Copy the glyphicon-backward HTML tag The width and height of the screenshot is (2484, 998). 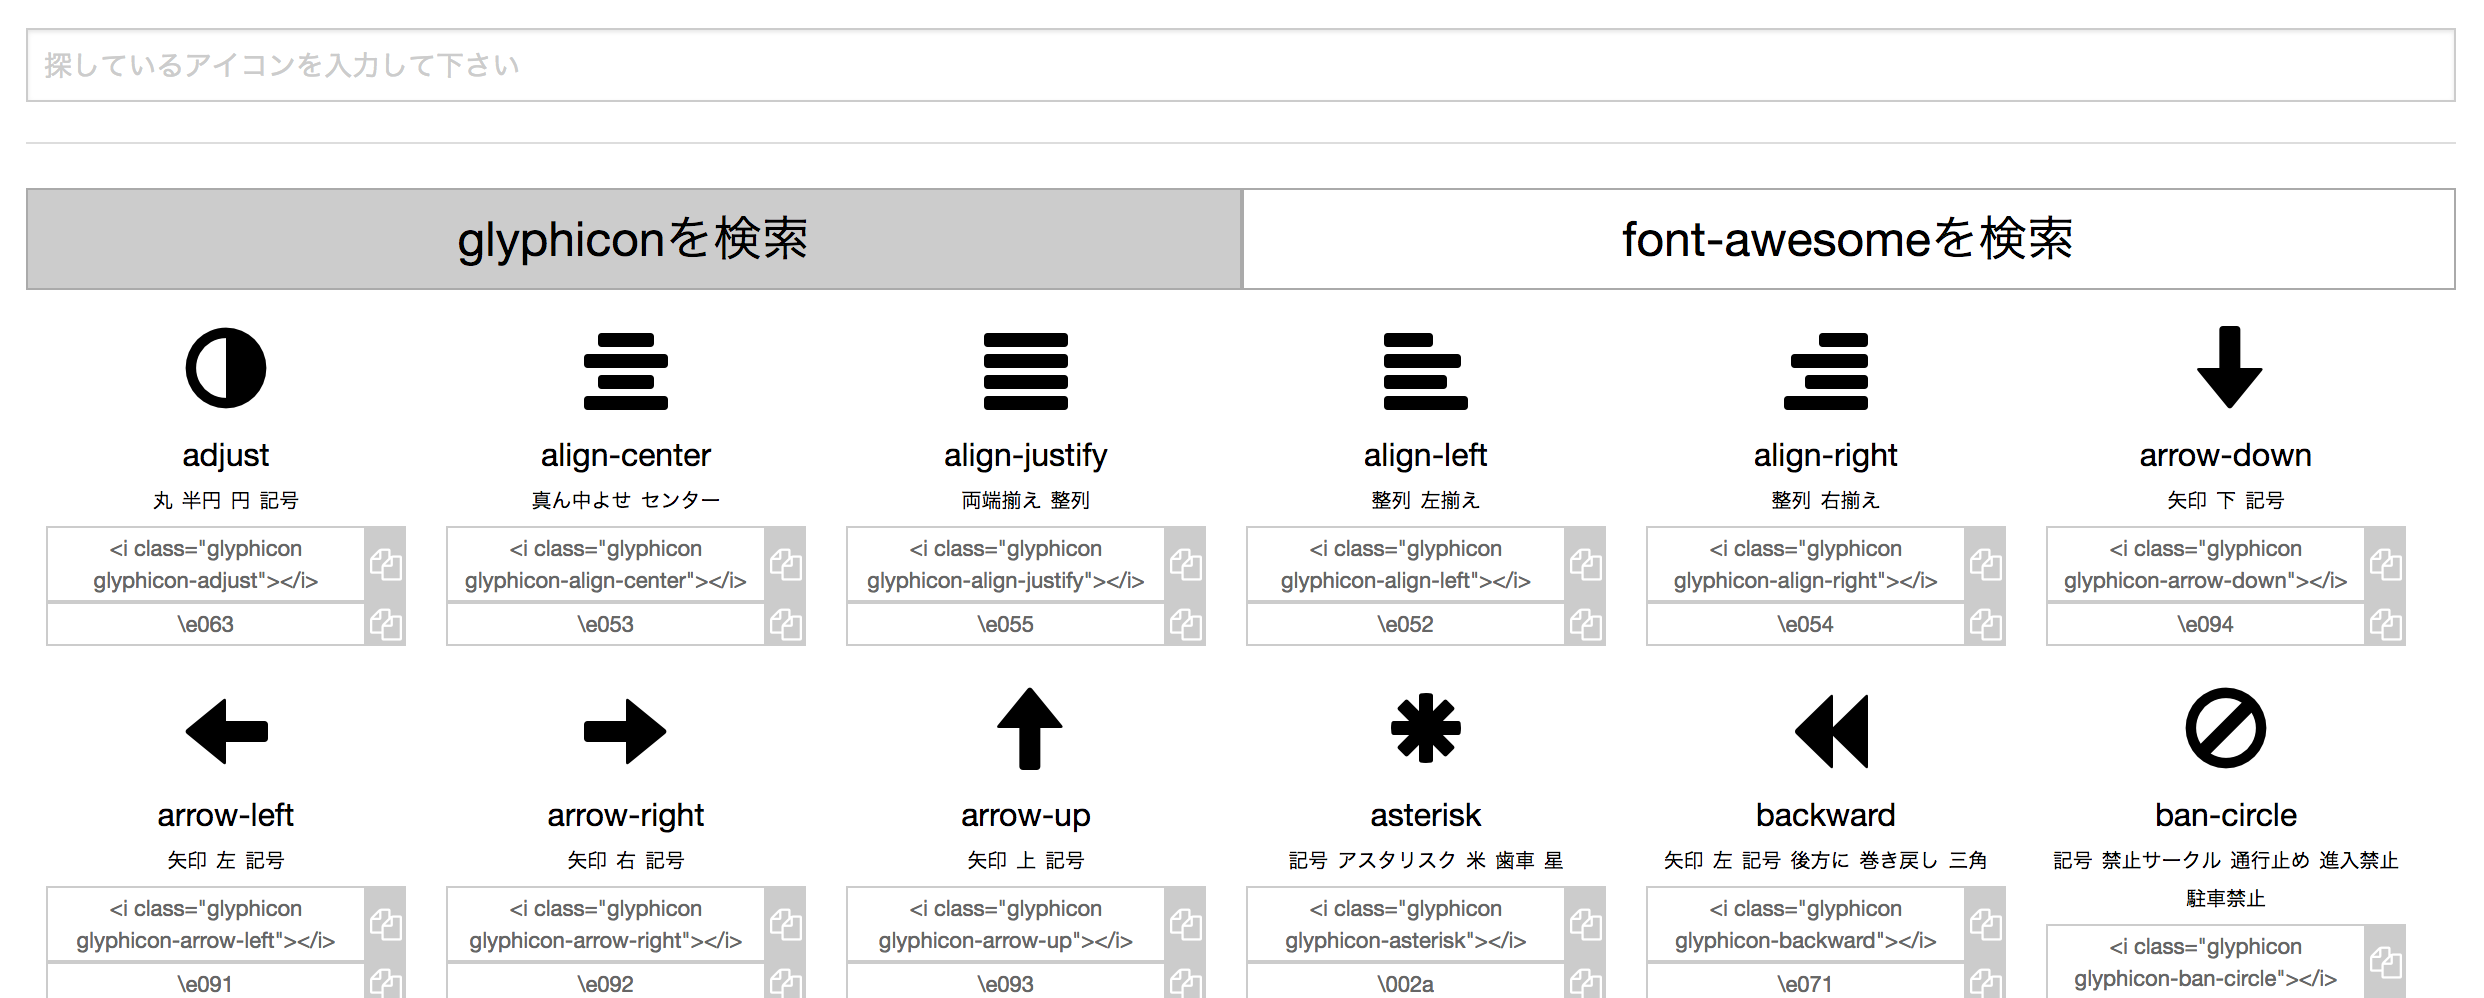(1986, 924)
